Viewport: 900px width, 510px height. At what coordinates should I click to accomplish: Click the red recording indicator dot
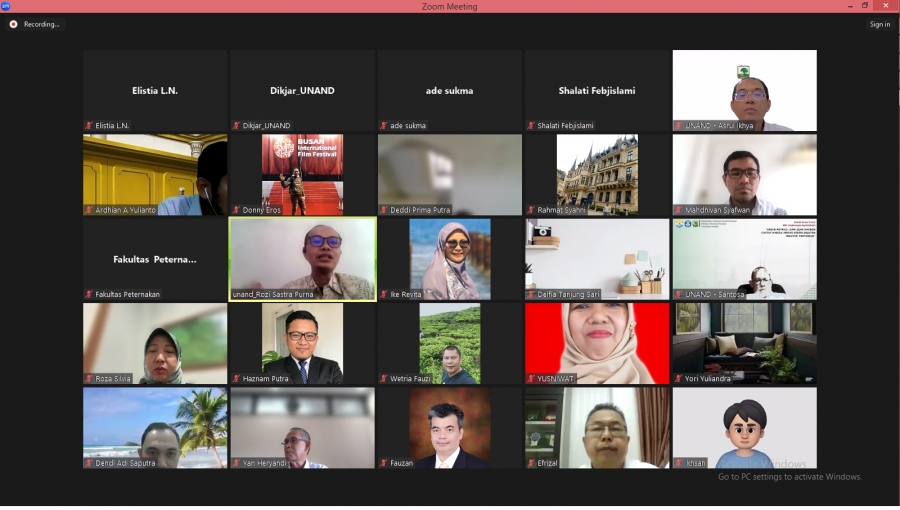14,24
